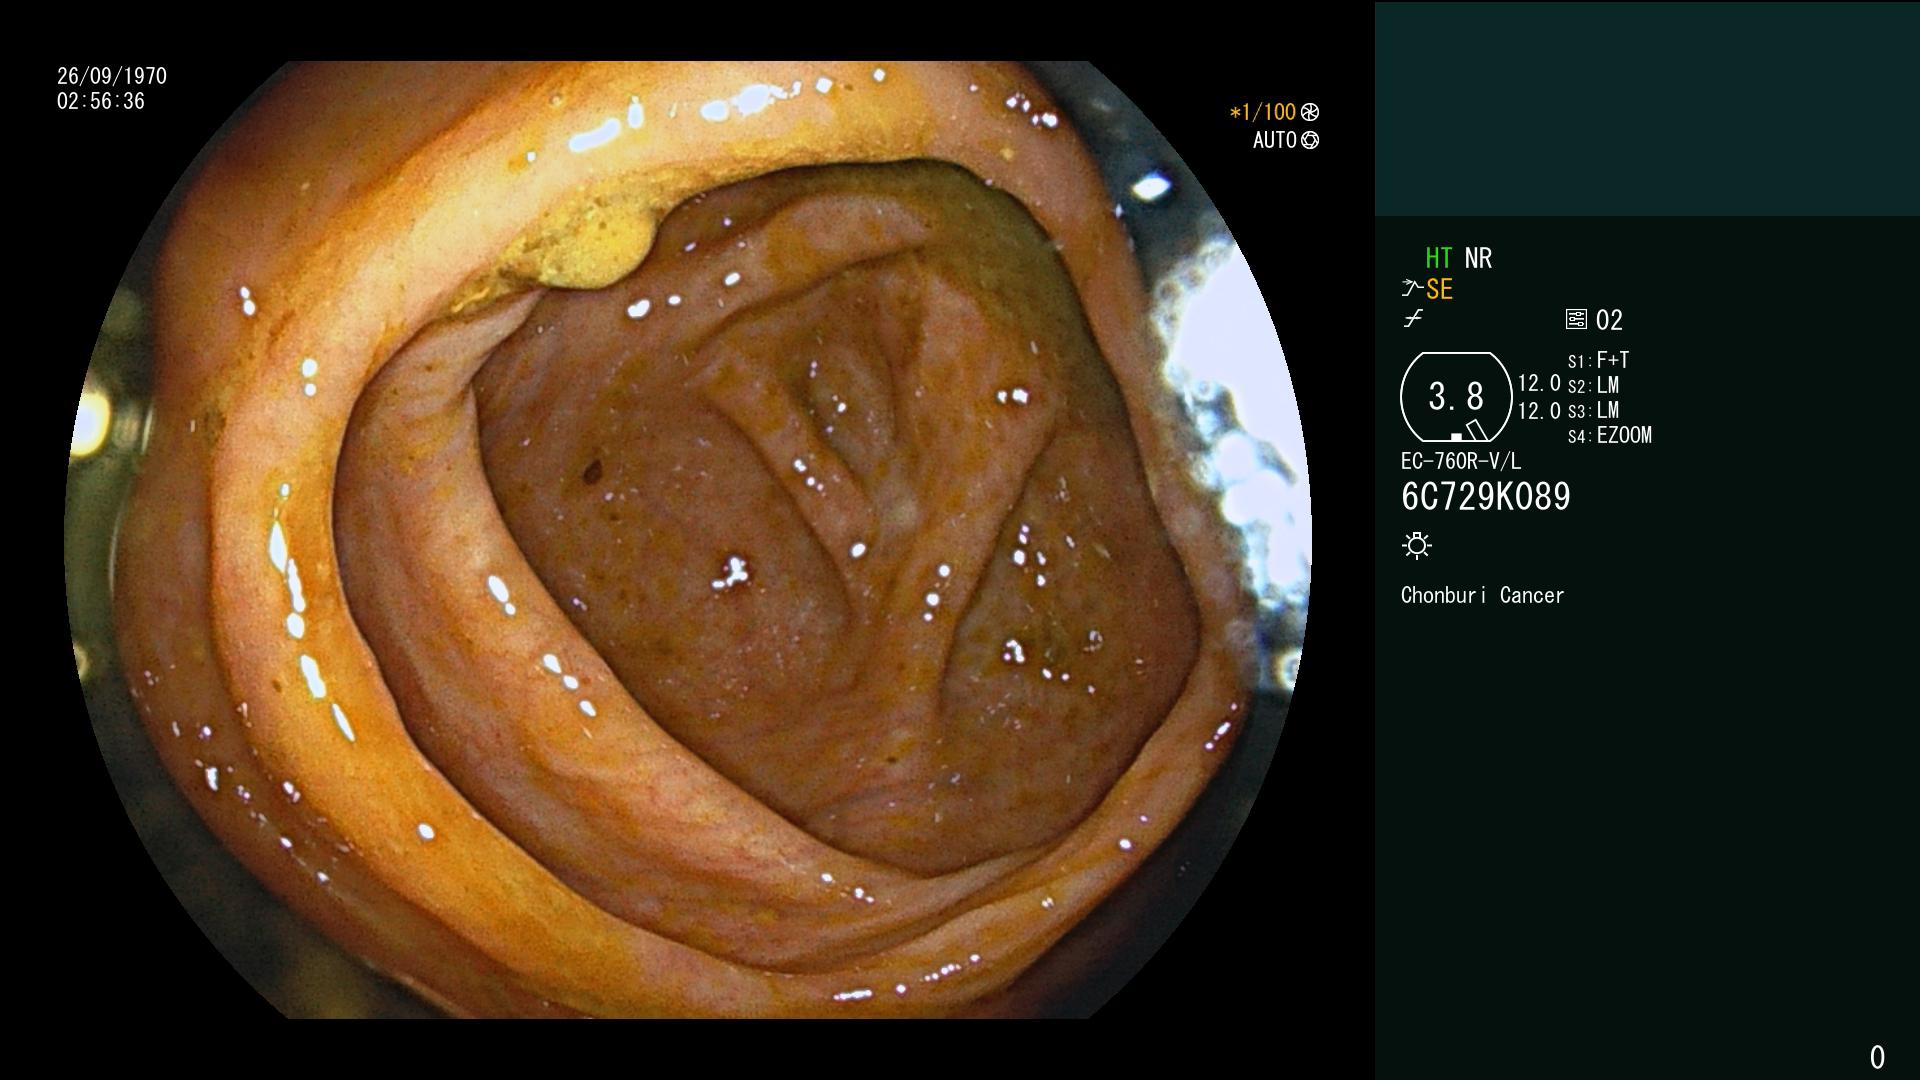Click the serial number 6C729K089

(1485, 497)
